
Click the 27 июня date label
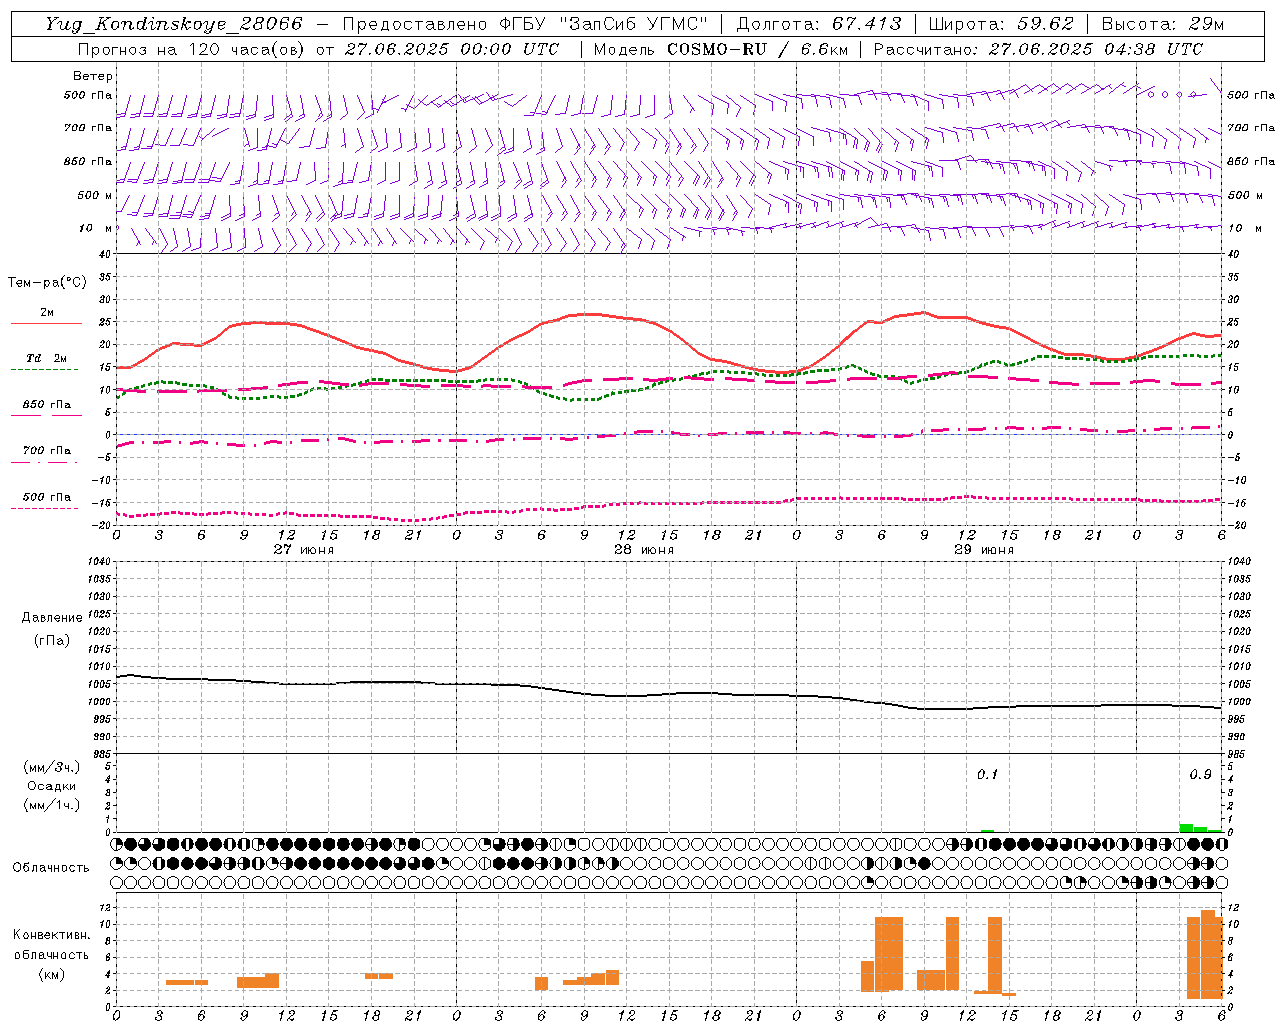tap(303, 550)
